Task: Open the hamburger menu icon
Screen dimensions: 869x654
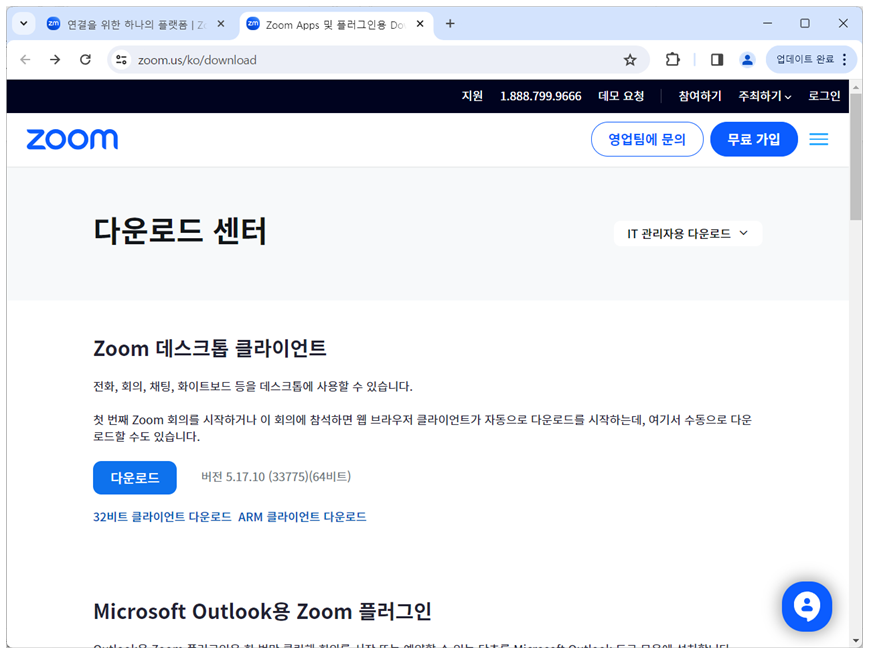Action: click(819, 139)
